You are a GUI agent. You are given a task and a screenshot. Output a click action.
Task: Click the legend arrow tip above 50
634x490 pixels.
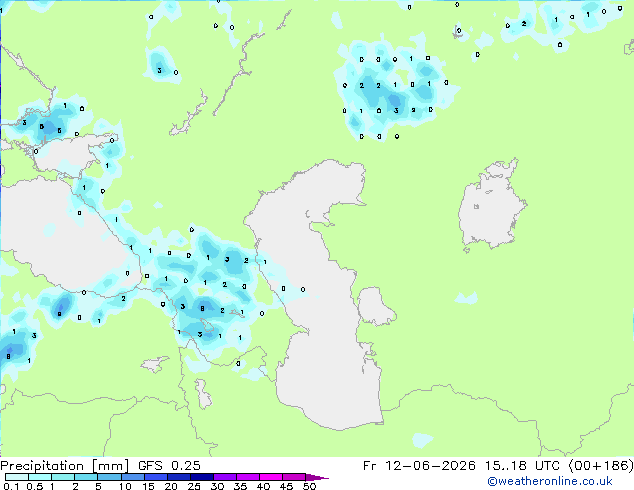(x=317, y=477)
